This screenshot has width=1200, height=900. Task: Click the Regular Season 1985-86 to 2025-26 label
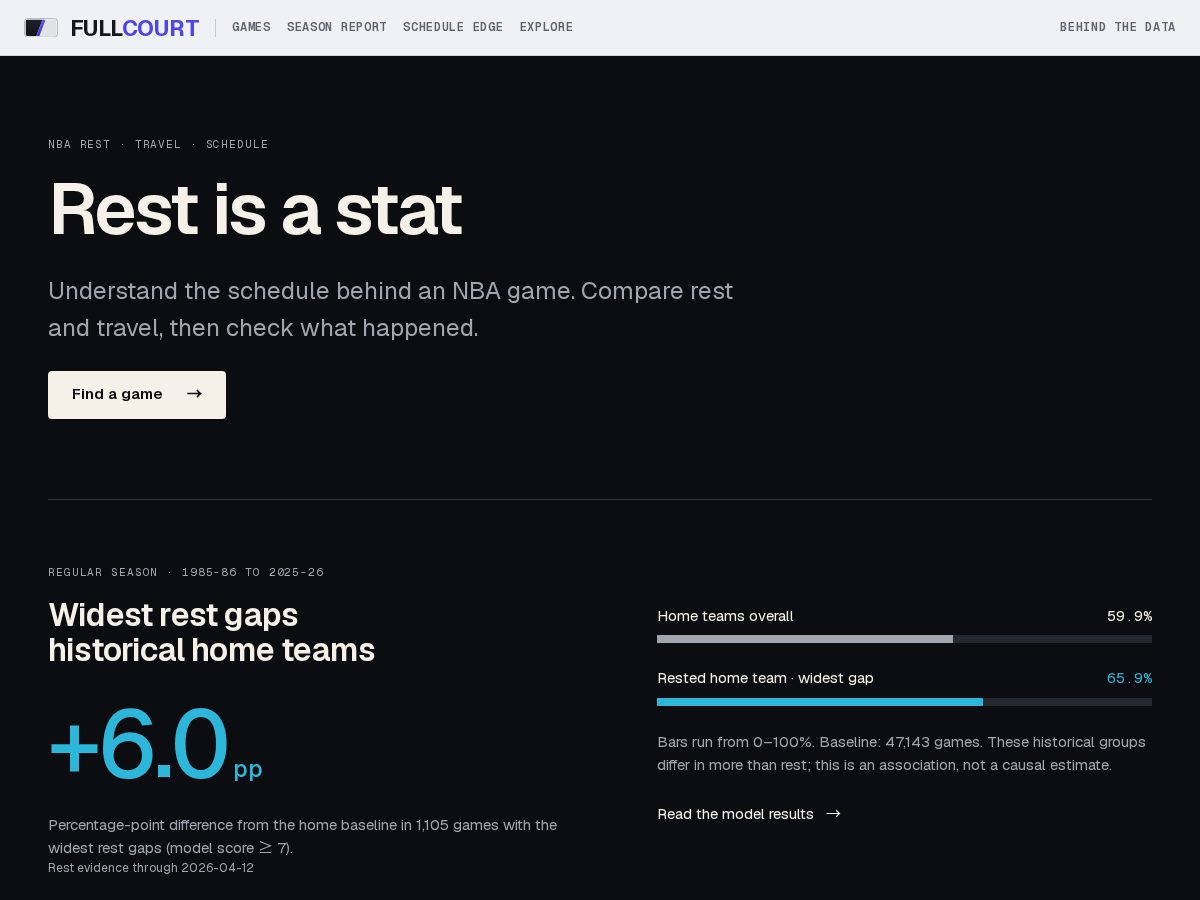tap(186, 572)
